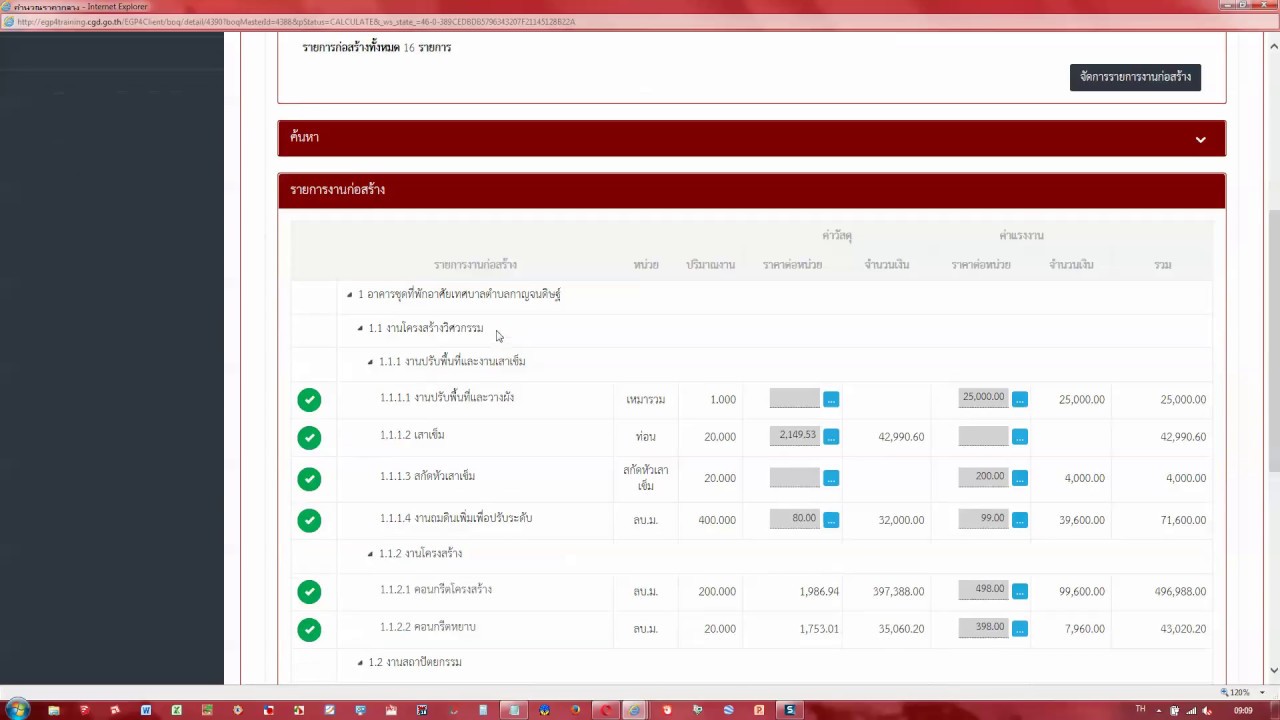Viewport: 1280px width, 720px height.
Task: Open labor price lookup for 1.1.1.4 งานถมดิน
Action: [x=1019, y=520]
